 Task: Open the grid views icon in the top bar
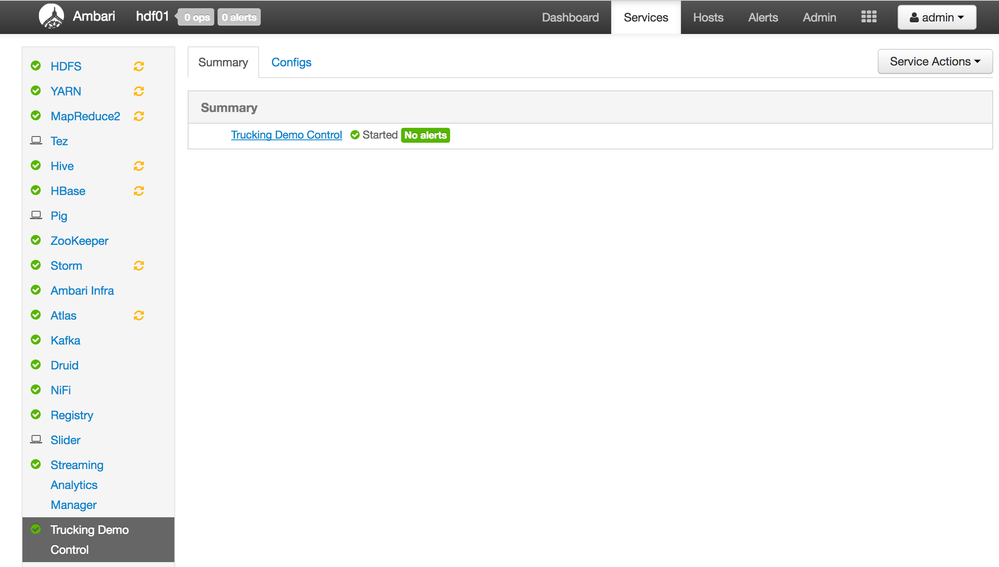[869, 17]
